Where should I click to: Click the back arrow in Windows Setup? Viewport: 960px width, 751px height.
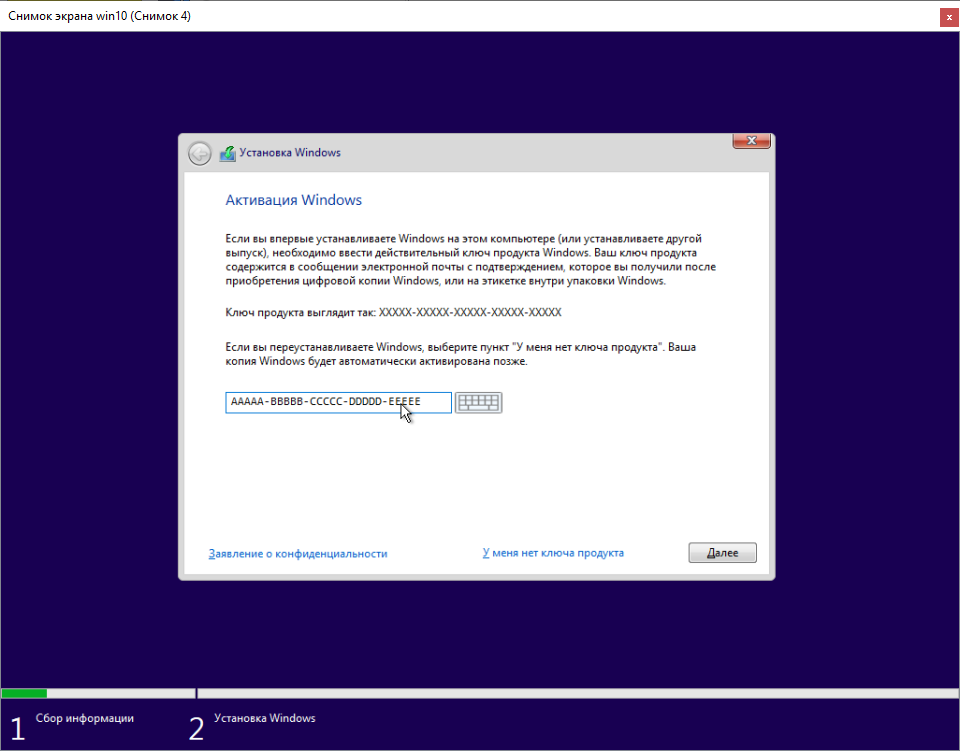(200, 153)
